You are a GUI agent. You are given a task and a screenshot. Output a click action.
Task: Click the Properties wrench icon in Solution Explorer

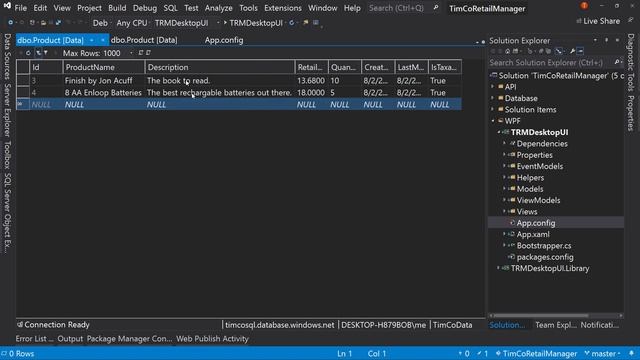pyautogui.click(x=572, y=51)
